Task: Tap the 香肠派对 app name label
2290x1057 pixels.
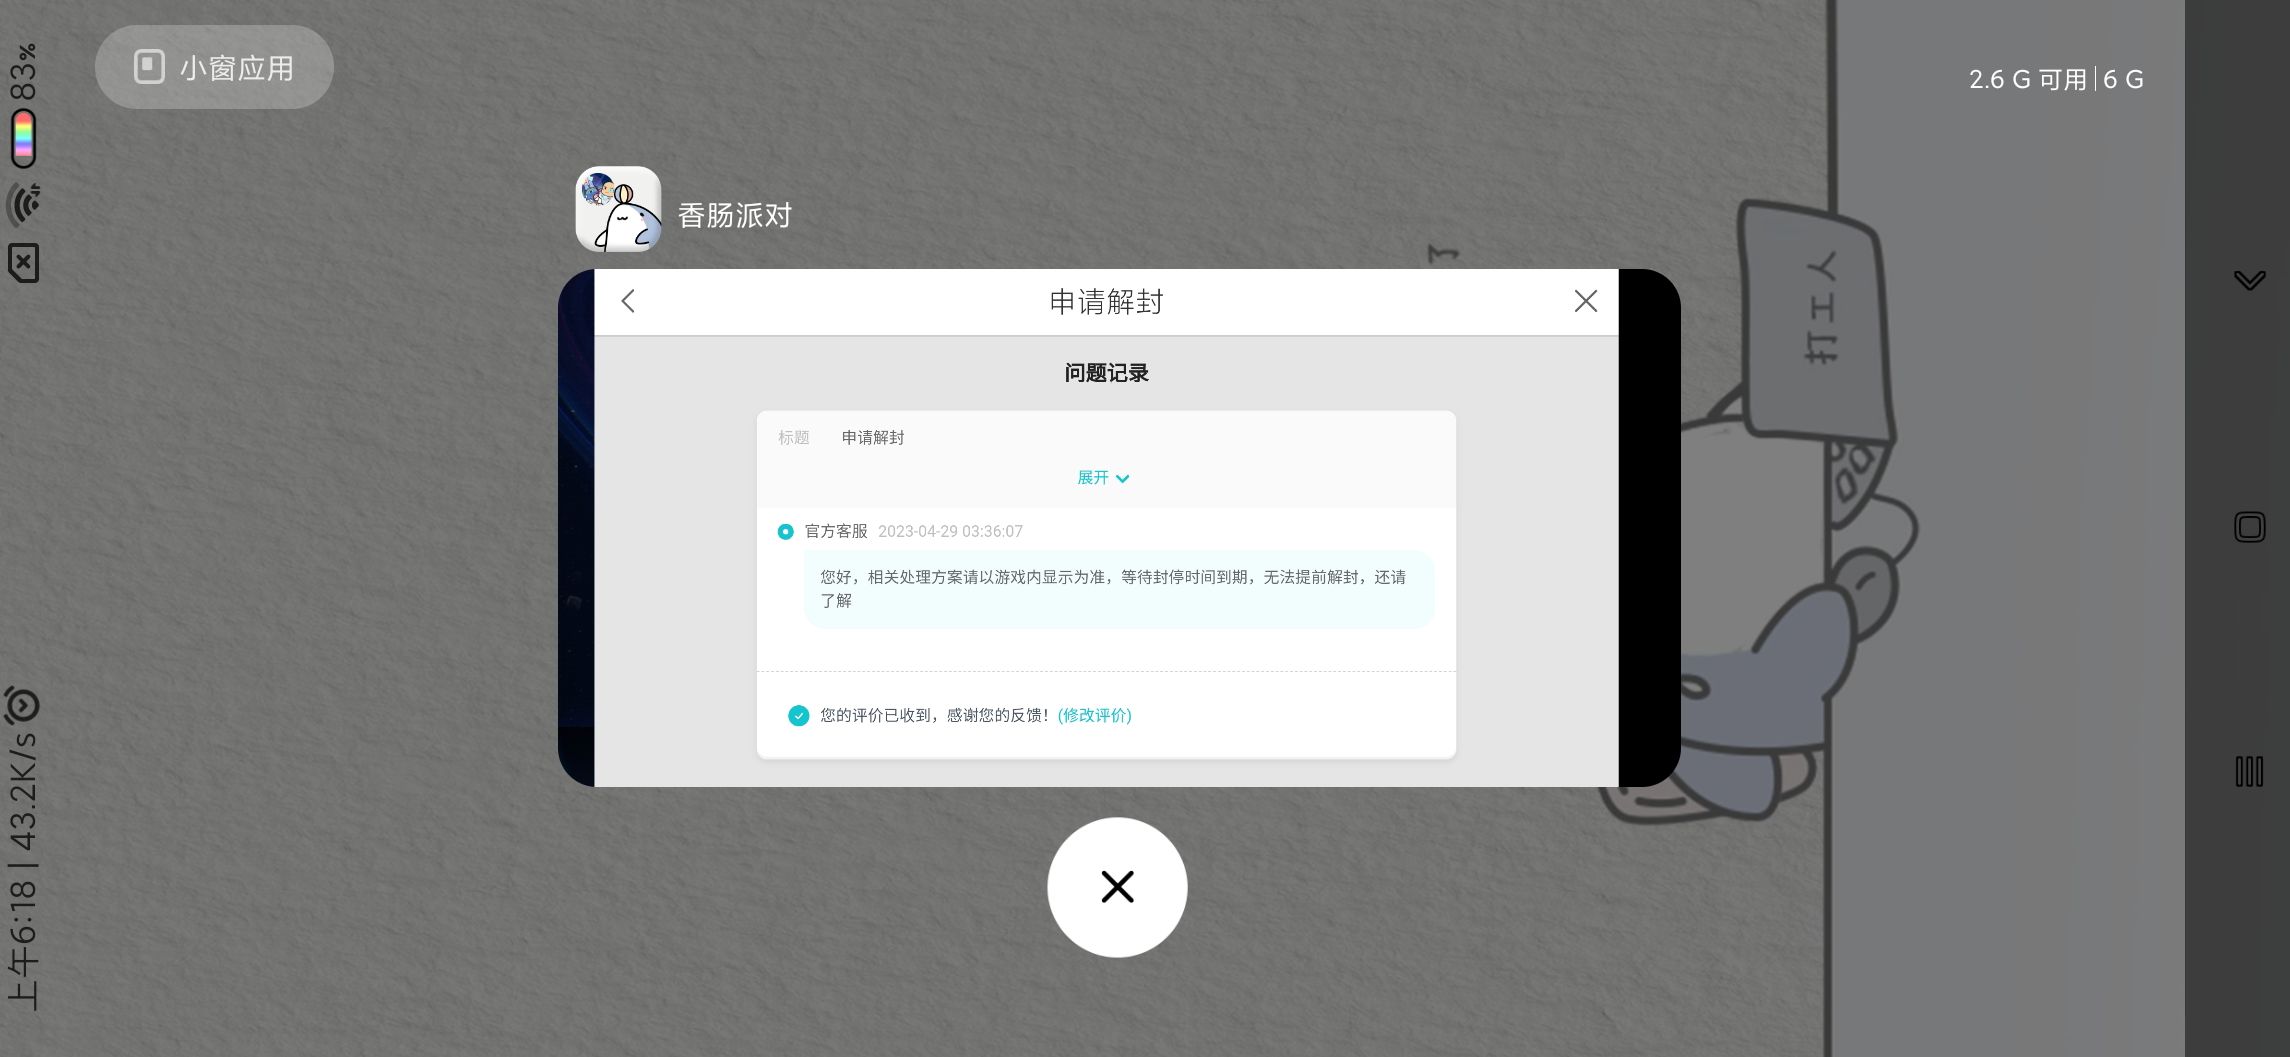Action: (735, 215)
